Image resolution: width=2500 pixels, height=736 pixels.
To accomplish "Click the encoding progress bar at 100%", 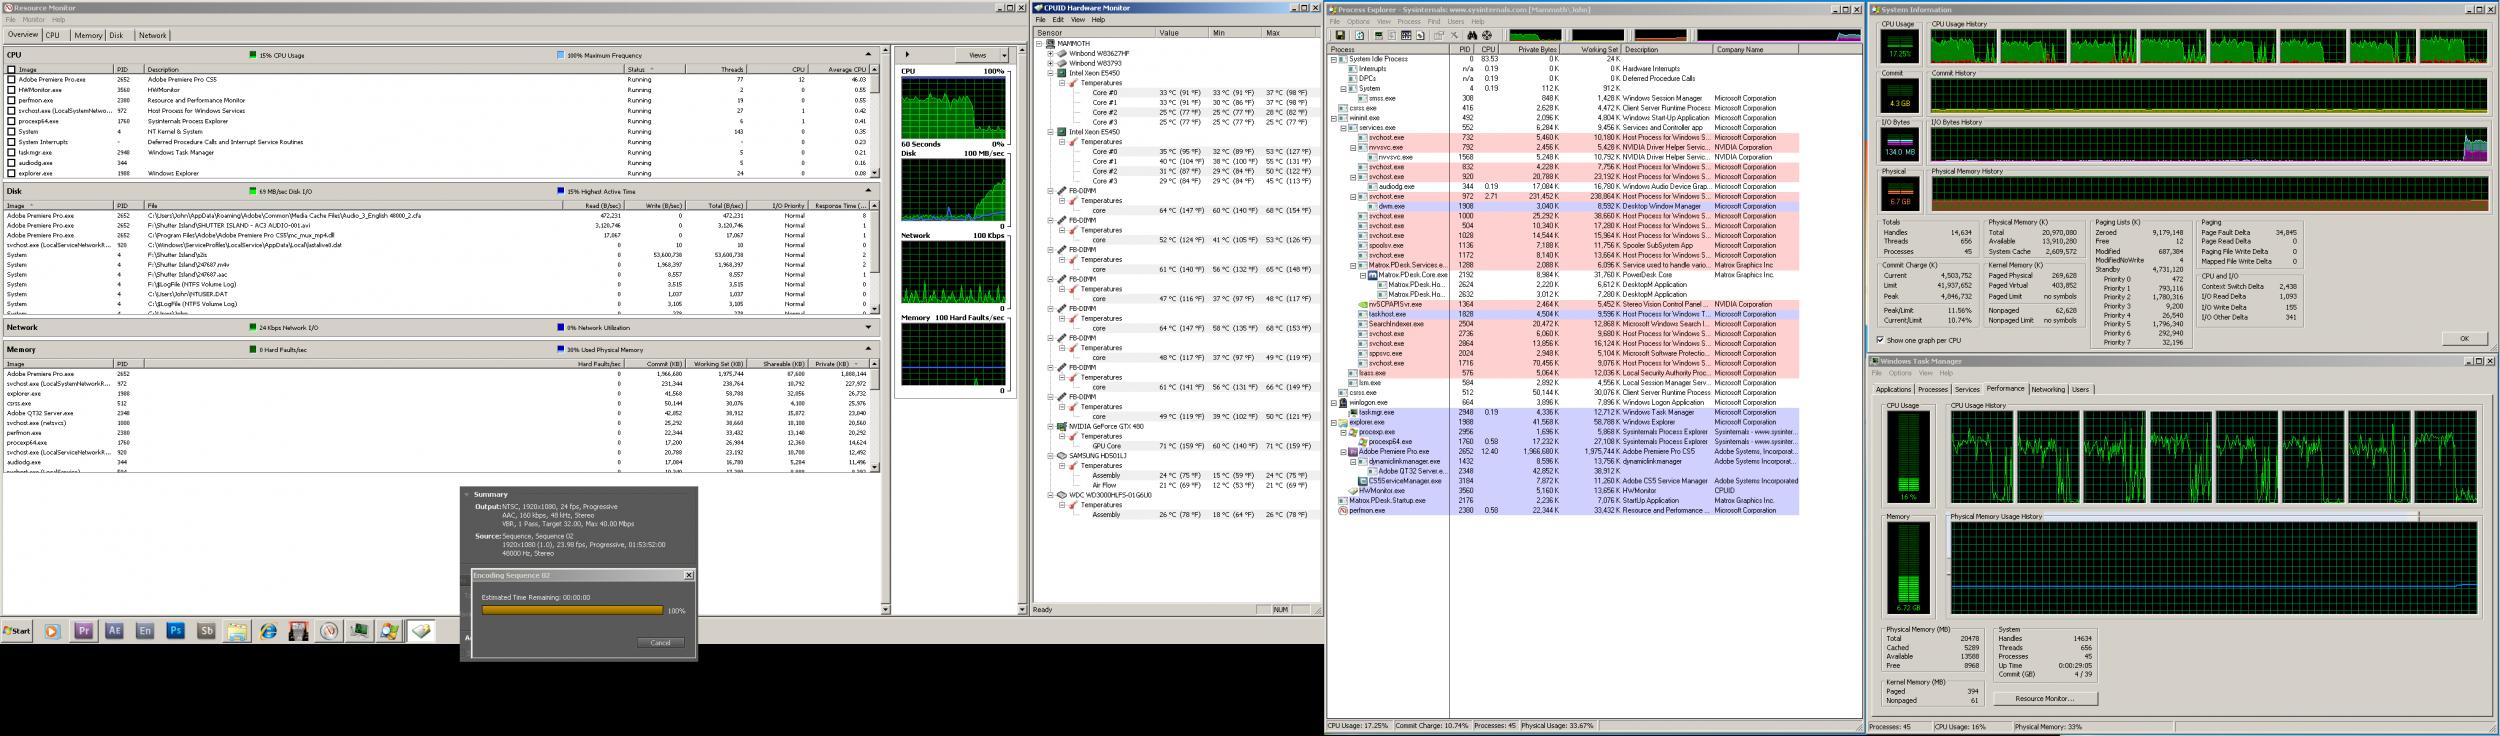I will click(572, 610).
